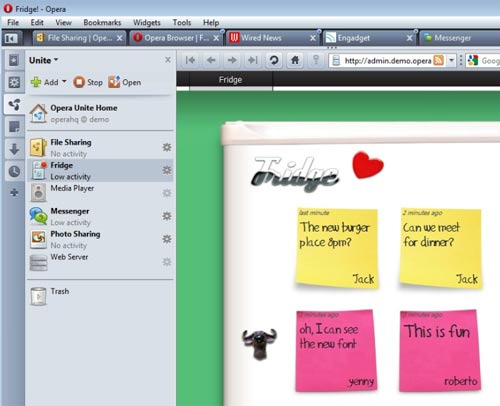Close the Unite panel with the X
Image resolution: width=500 pixels, height=406 pixels.
point(168,60)
